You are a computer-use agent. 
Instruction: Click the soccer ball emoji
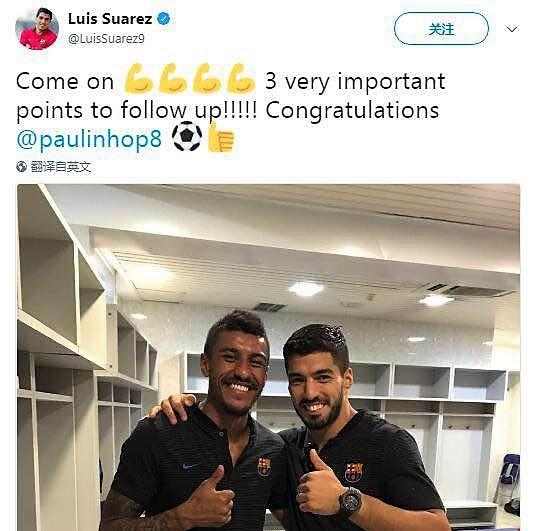point(187,137)
